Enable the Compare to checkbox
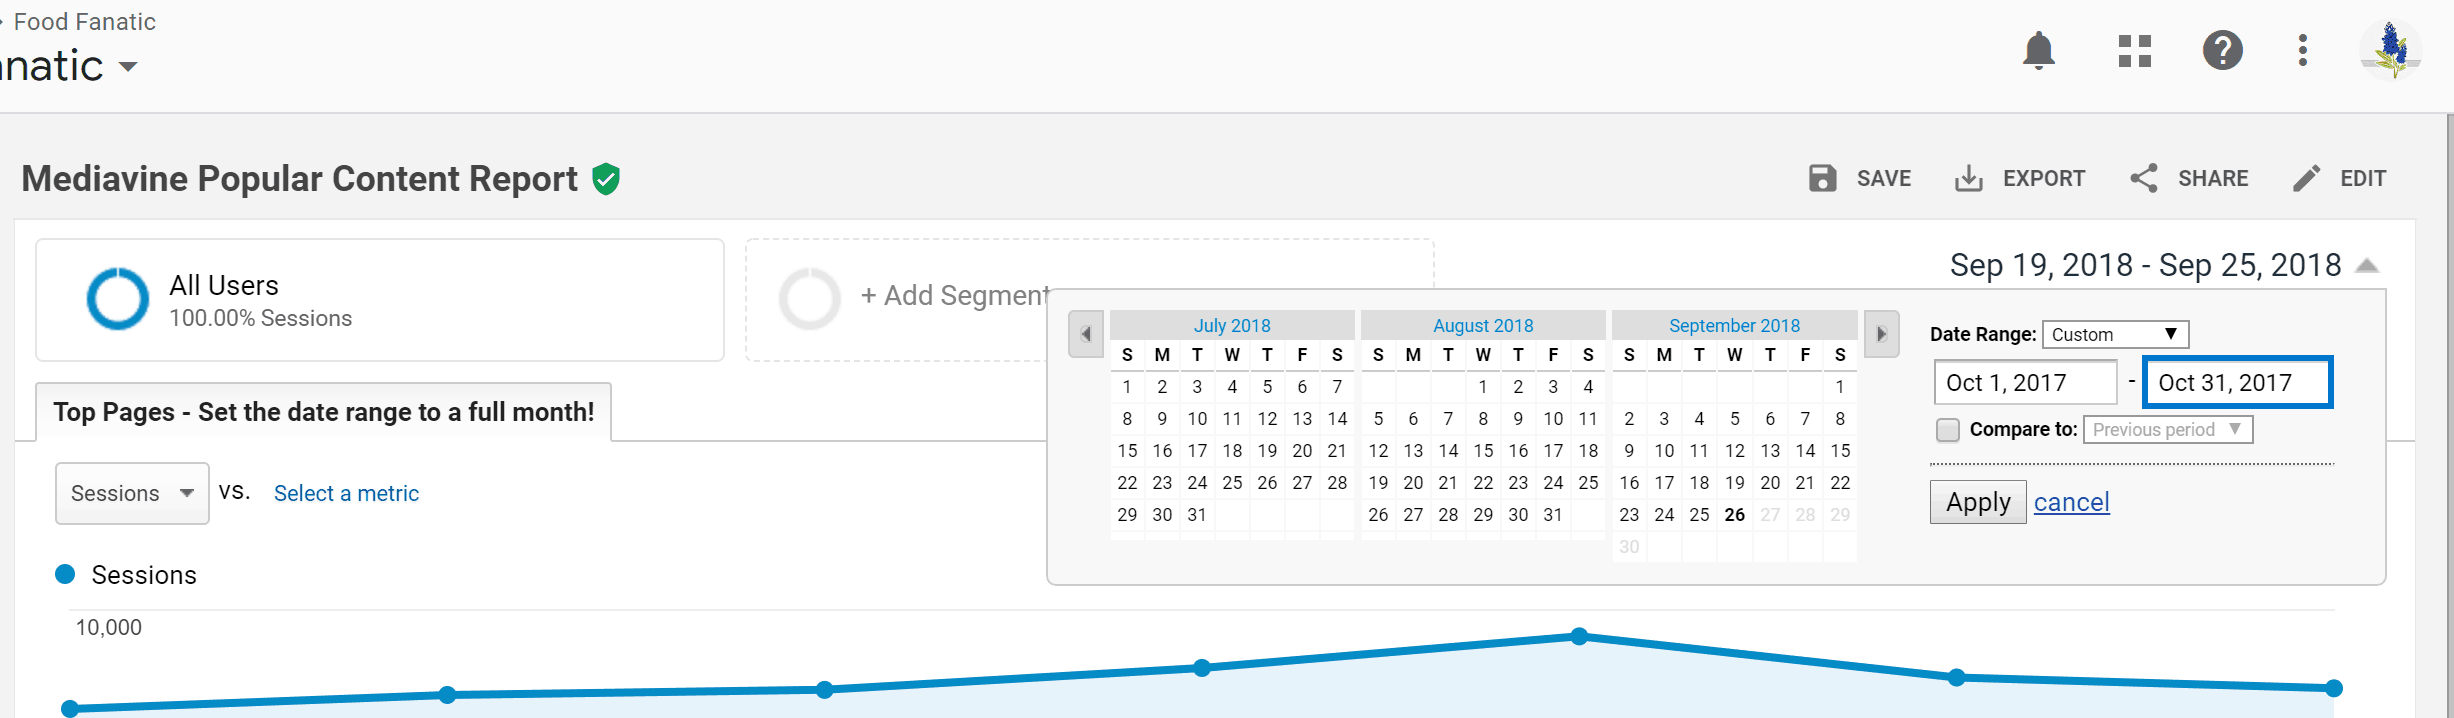 [x=1947, y=429]
